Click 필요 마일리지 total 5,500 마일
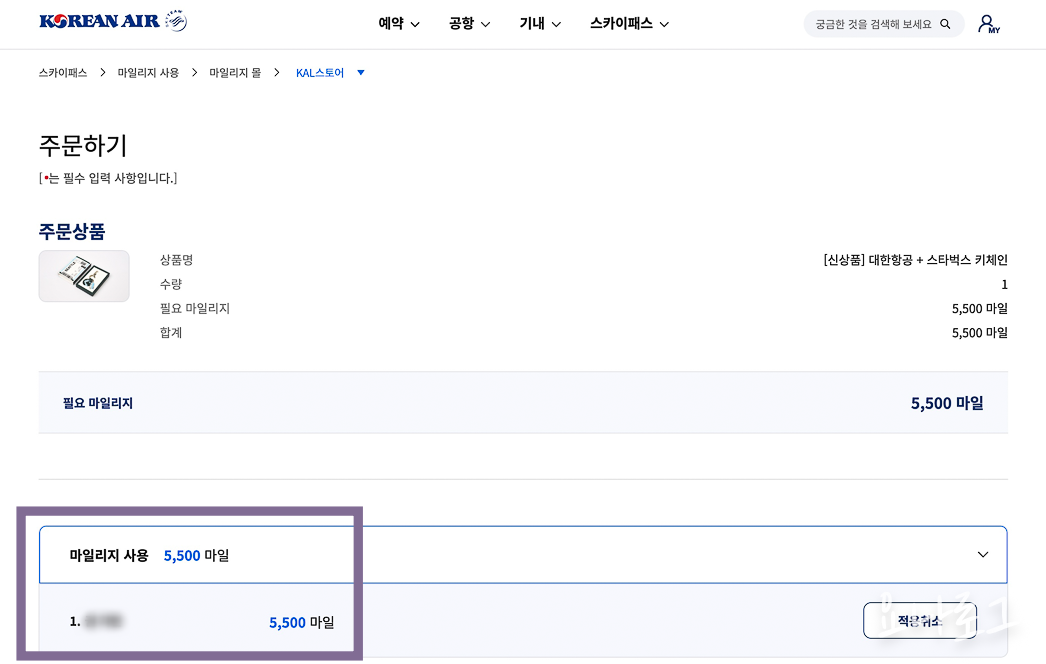Image resolution: width=1046 pixels, height=664 pixels. pyautogui.click(x=947, y=403)
